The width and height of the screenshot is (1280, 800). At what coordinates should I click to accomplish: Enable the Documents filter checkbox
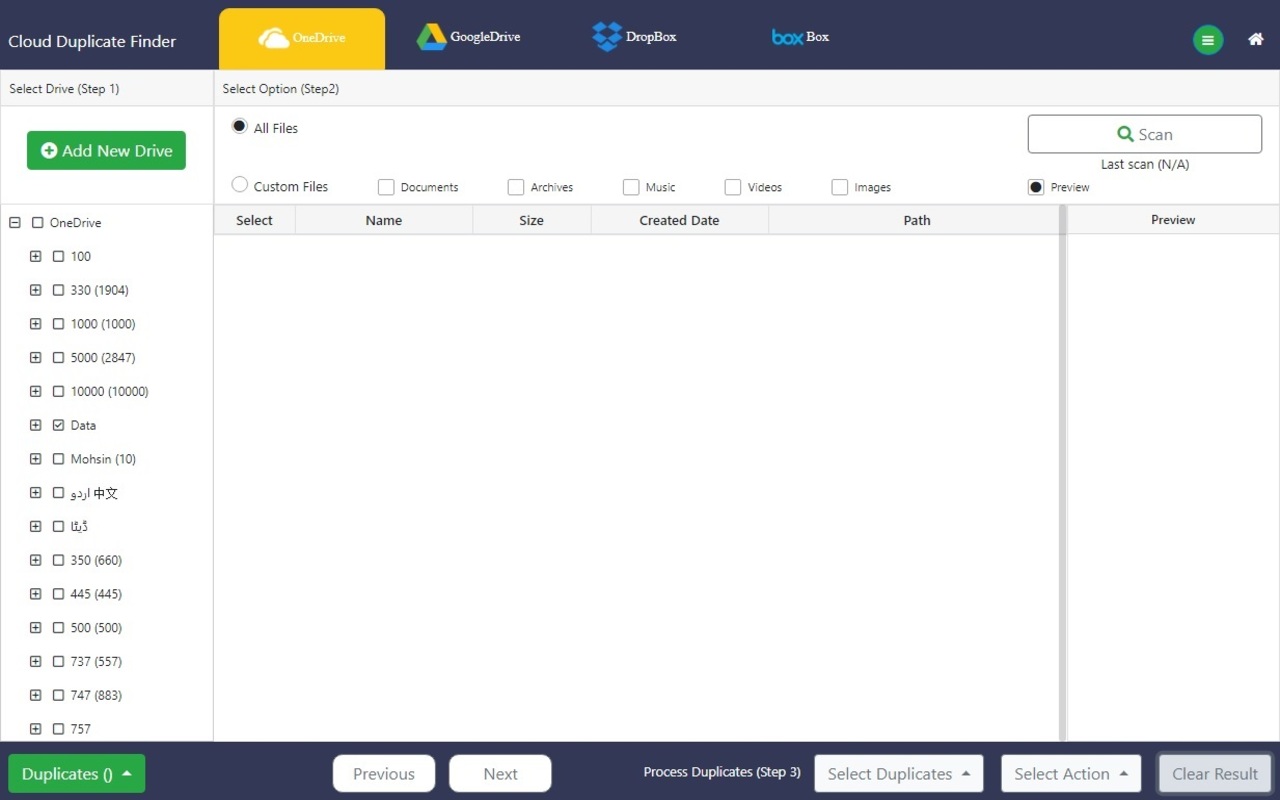[385, 187]
